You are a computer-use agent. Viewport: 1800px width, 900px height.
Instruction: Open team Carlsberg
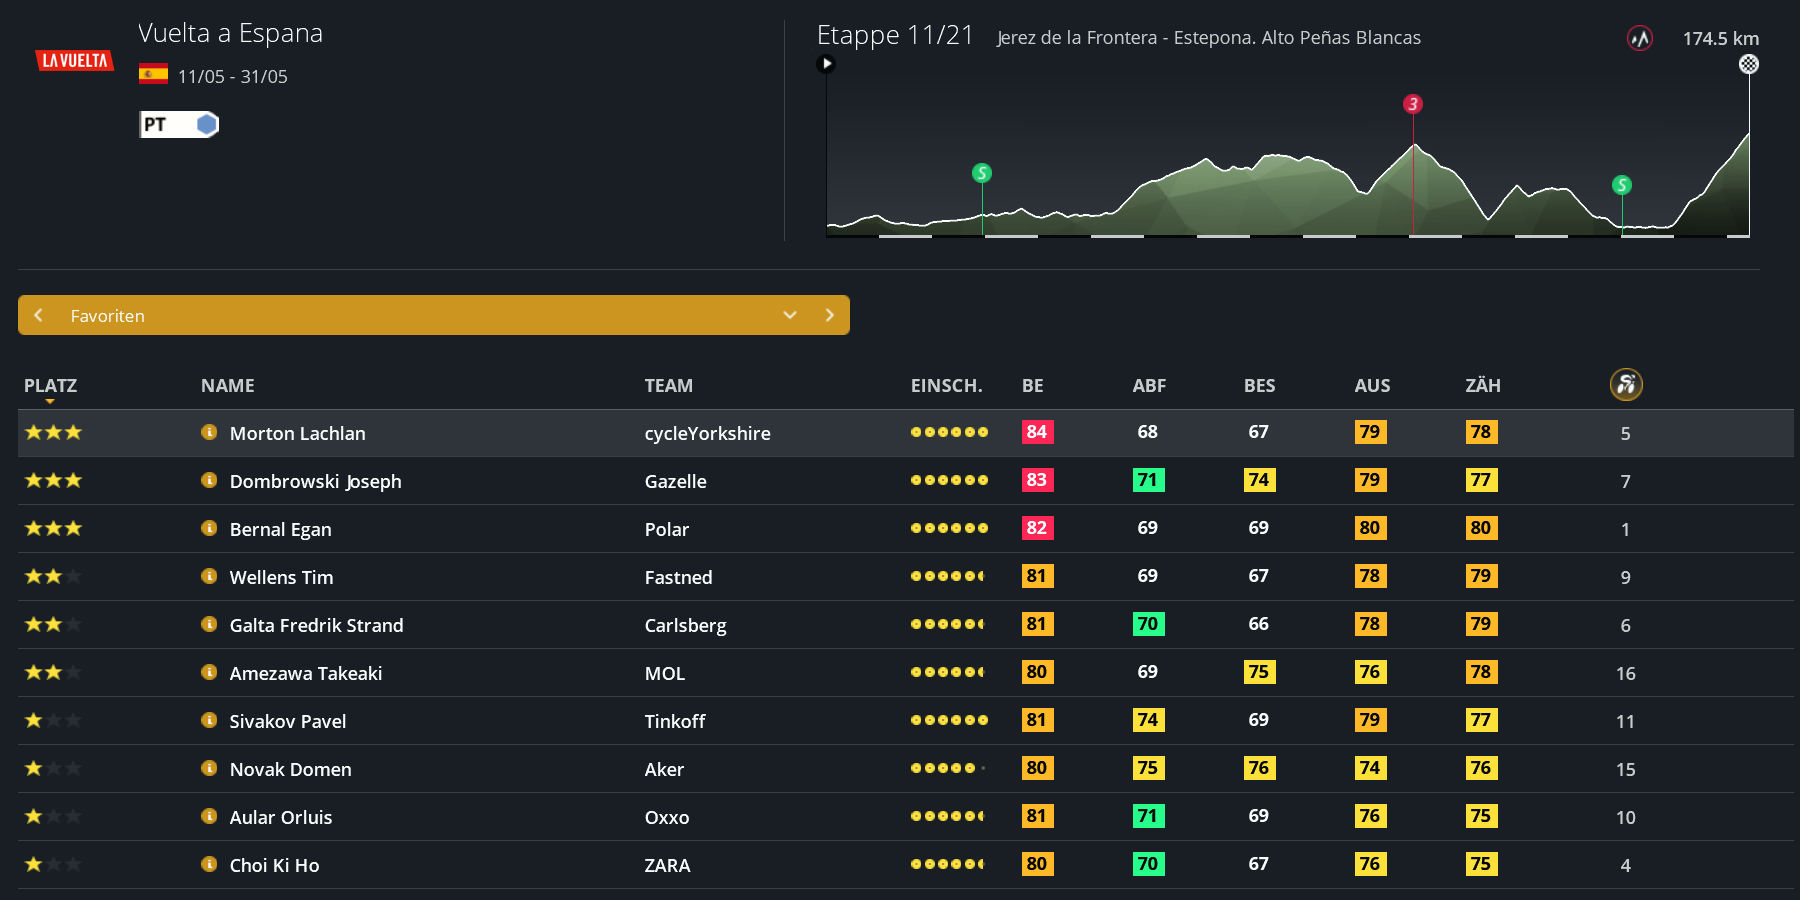(685, 625)
